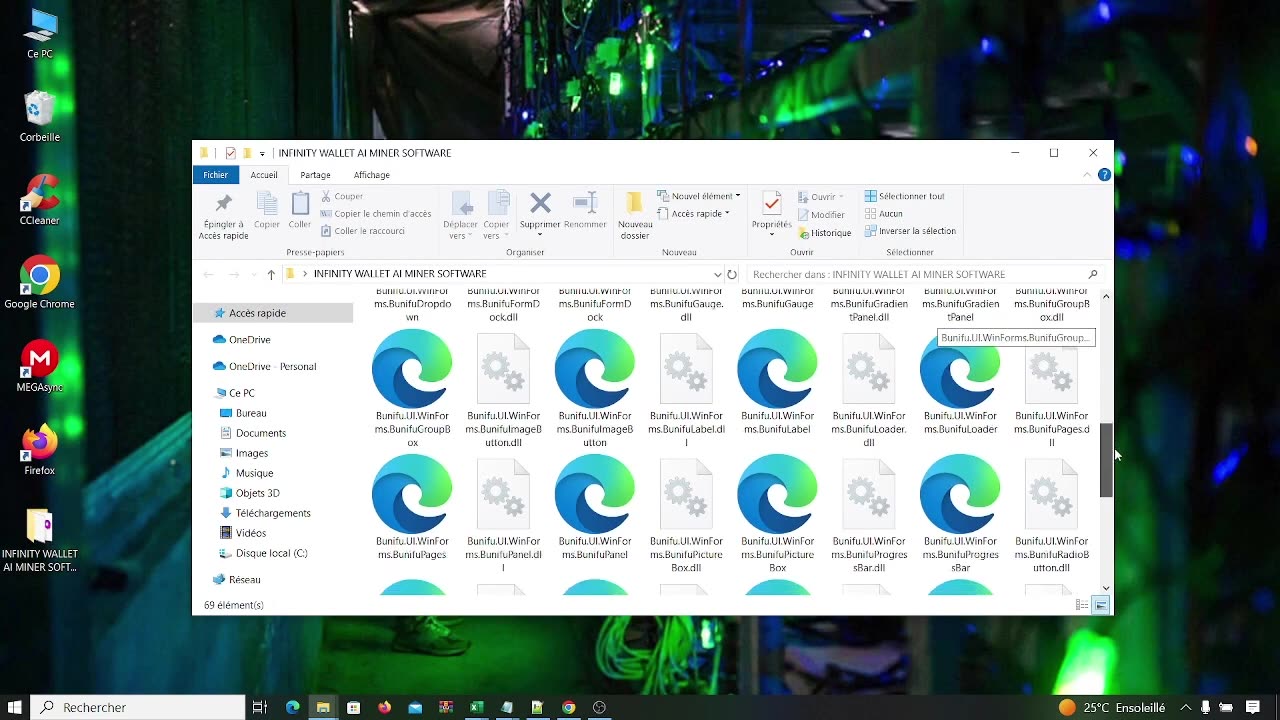Screen dimensions: 1280x720
Task: Select the BunifuPanel.dll file
Action: click(x=504, y=515)
